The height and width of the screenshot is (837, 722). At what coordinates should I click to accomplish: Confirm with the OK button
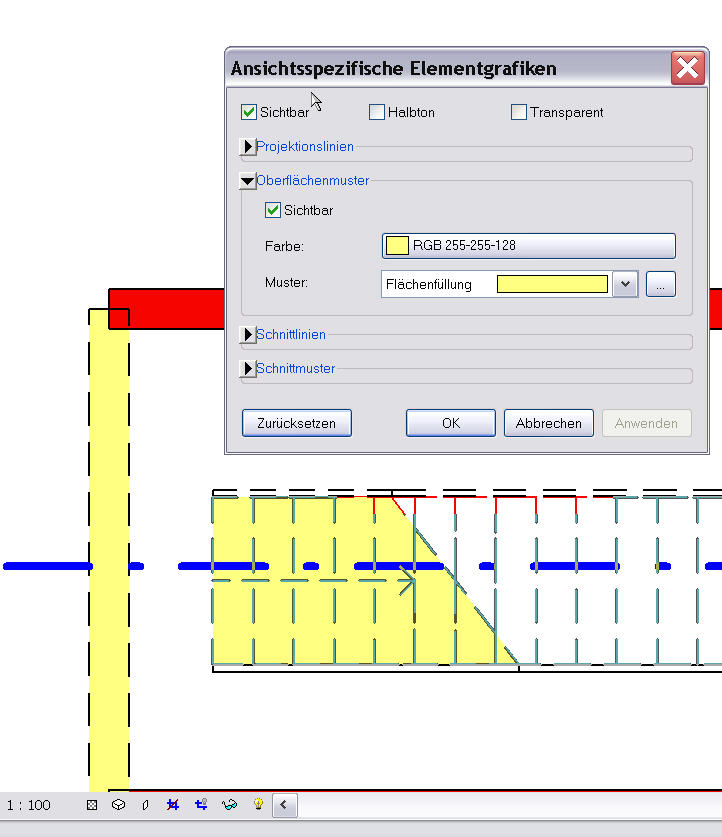(451, 423)
